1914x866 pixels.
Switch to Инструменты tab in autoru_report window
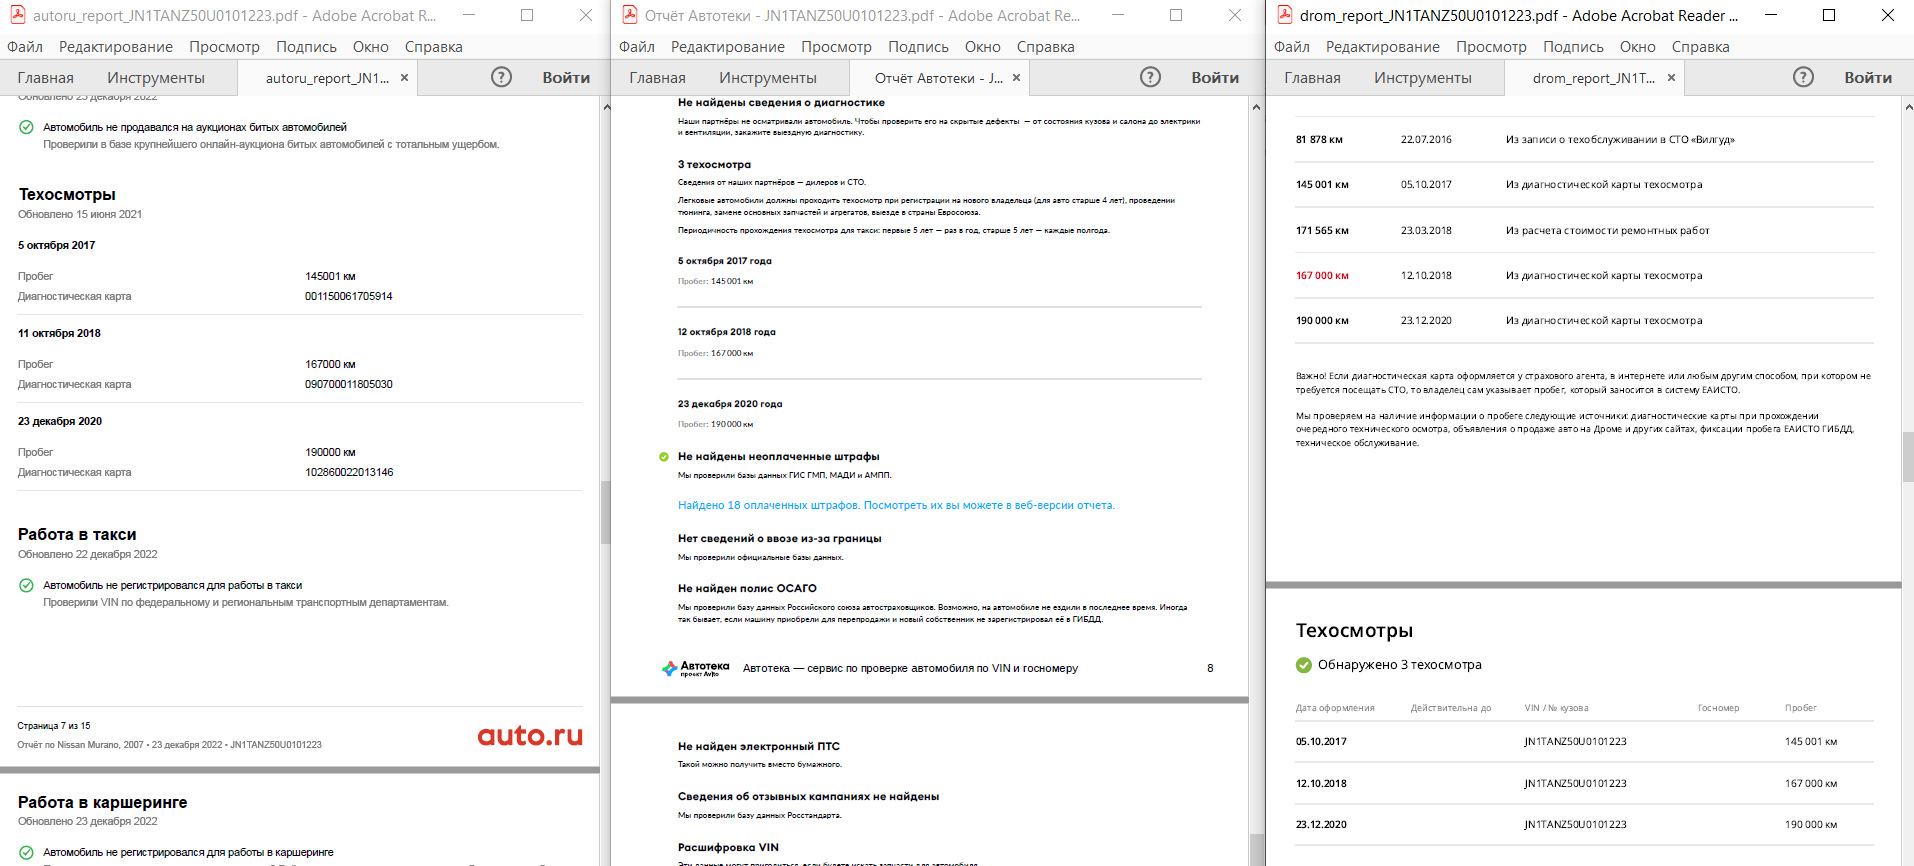[156, 78]
